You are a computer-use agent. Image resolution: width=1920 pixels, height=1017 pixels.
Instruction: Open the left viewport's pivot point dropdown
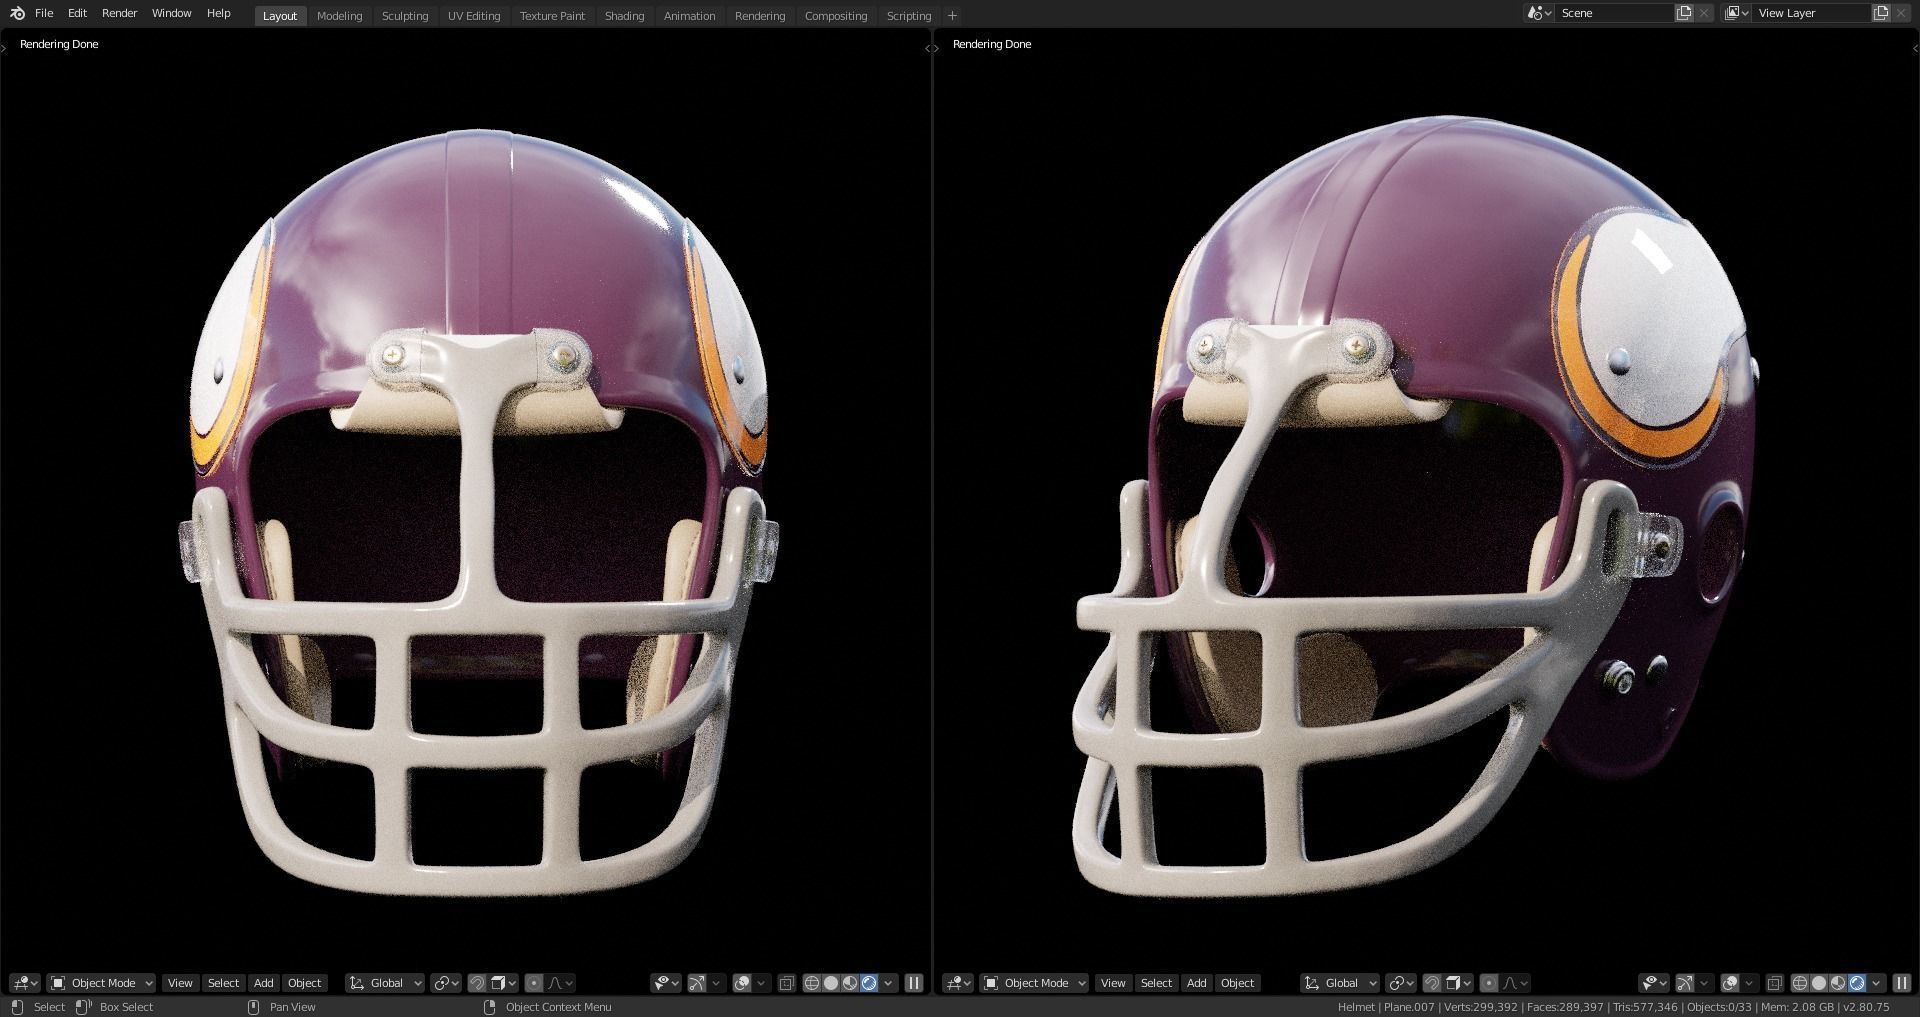[445, 983]
